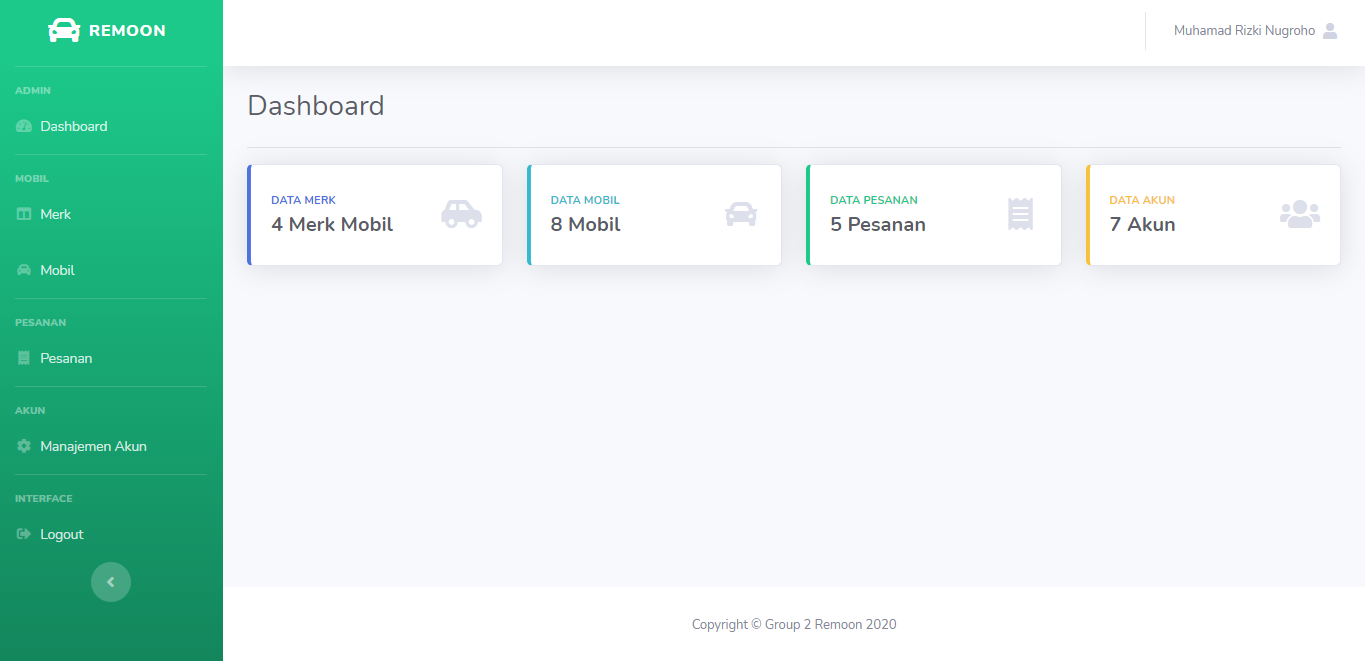Click the receipt icon on Data Pesanan card
1365x661 pixels.
(1020, 214)
